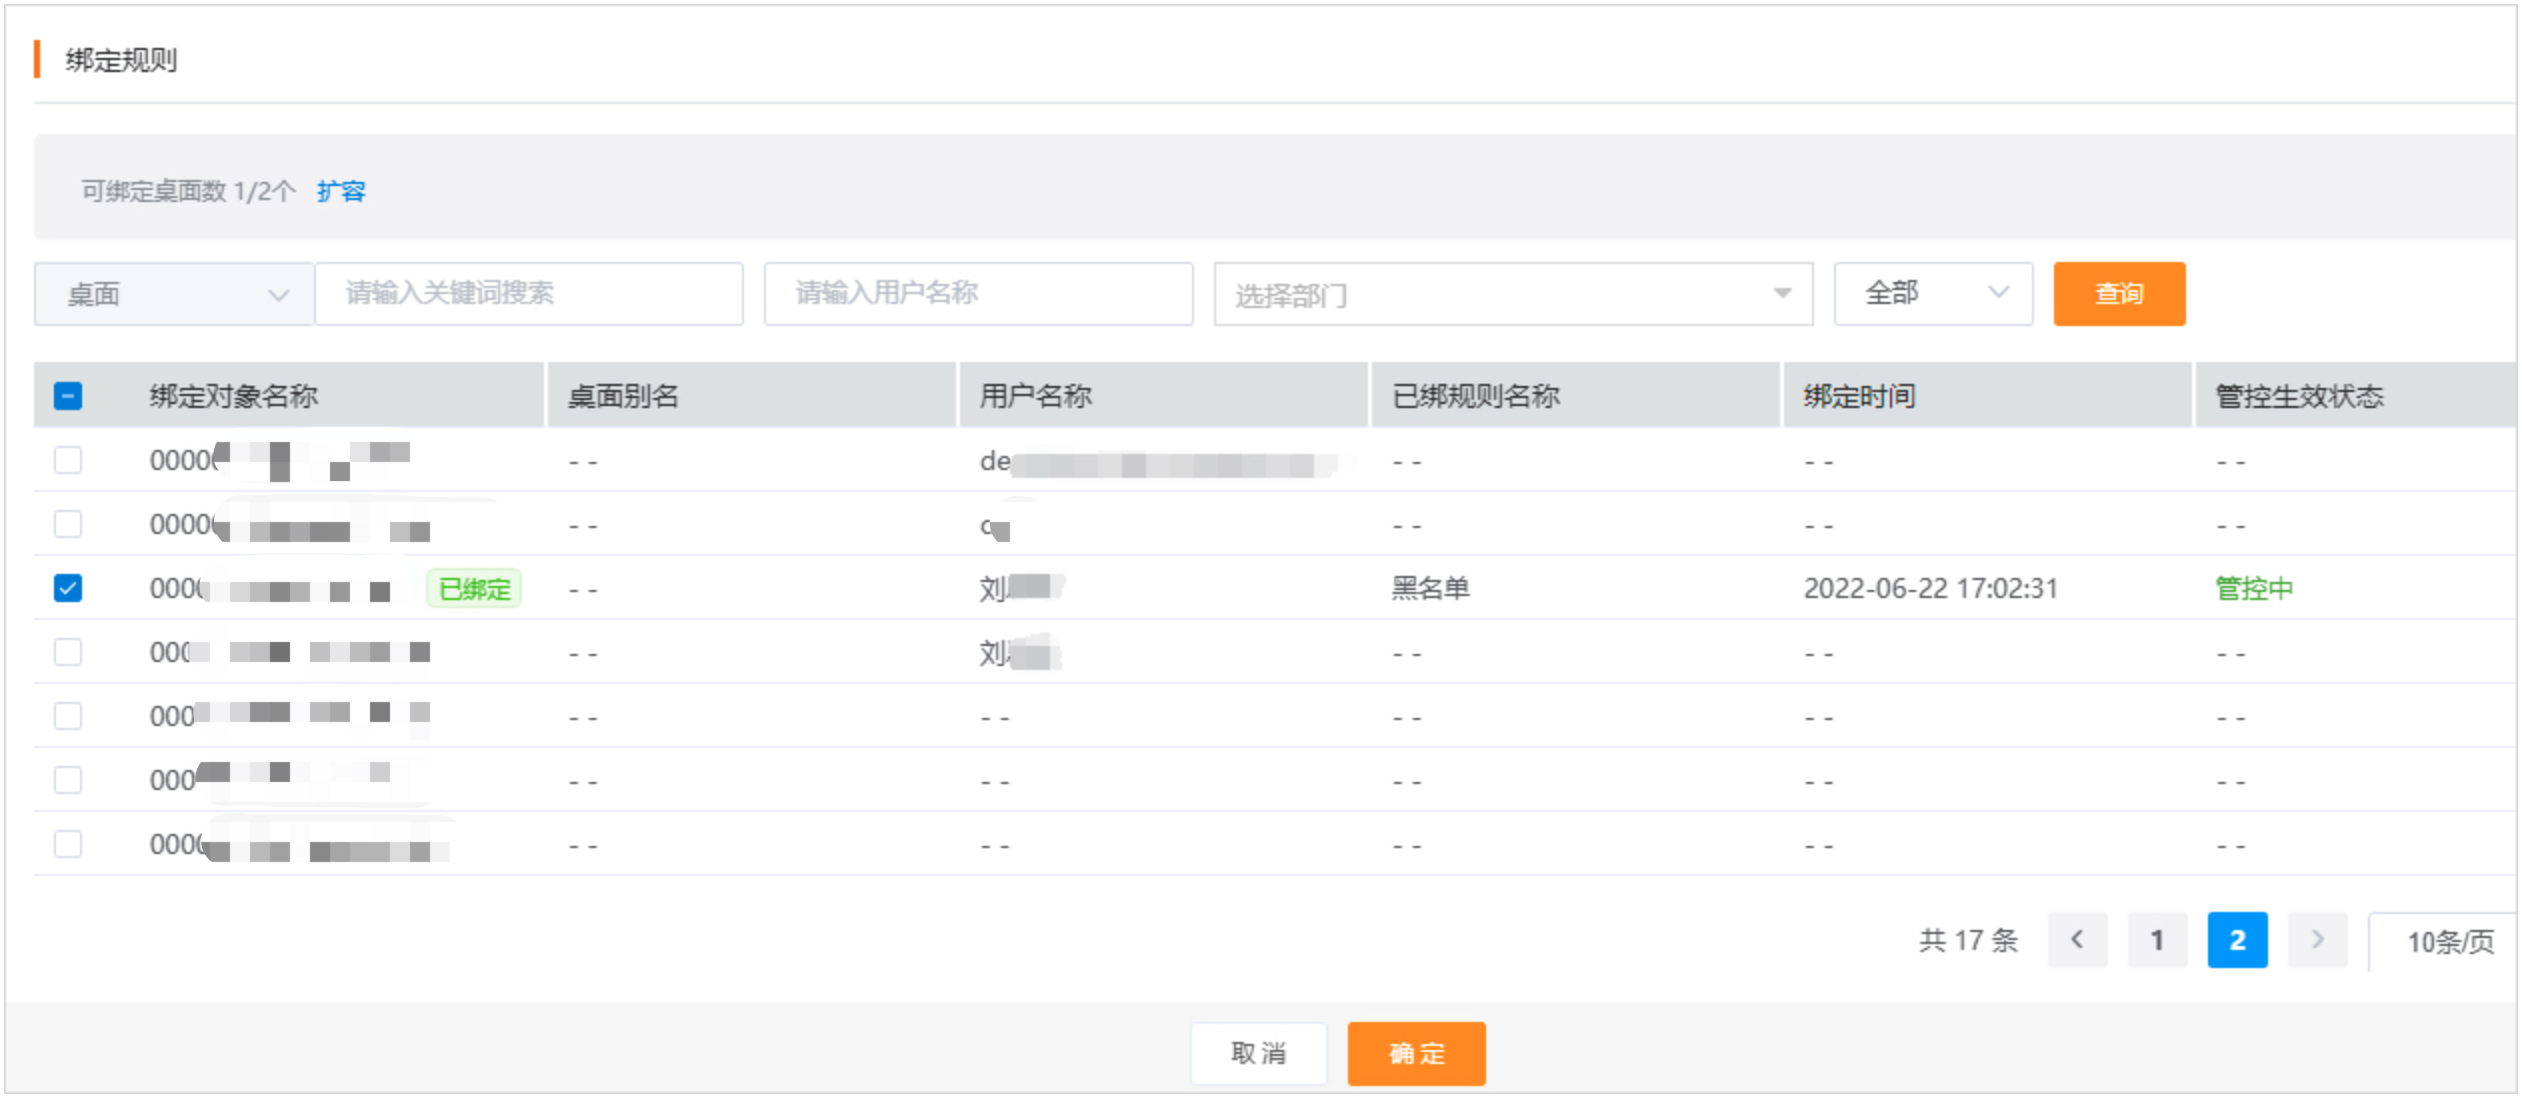Screen dimensions: 2522x1096
Task: Open the 扩容 capacity expansion link
Action: coord(341,190)
